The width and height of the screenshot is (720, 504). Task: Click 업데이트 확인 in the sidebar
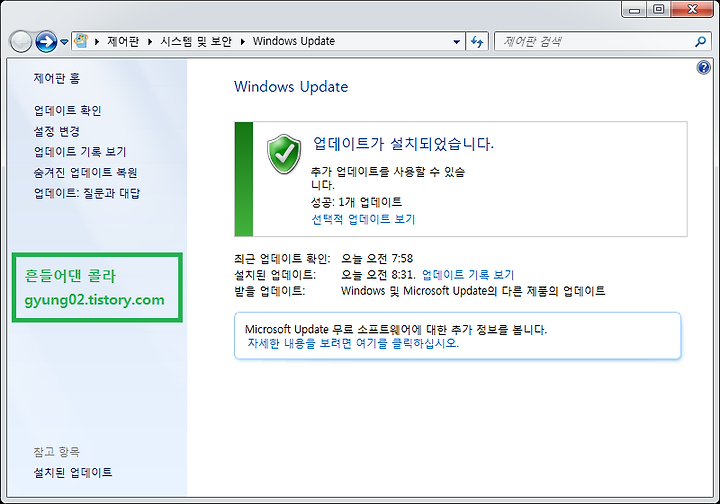pos(68,111)
